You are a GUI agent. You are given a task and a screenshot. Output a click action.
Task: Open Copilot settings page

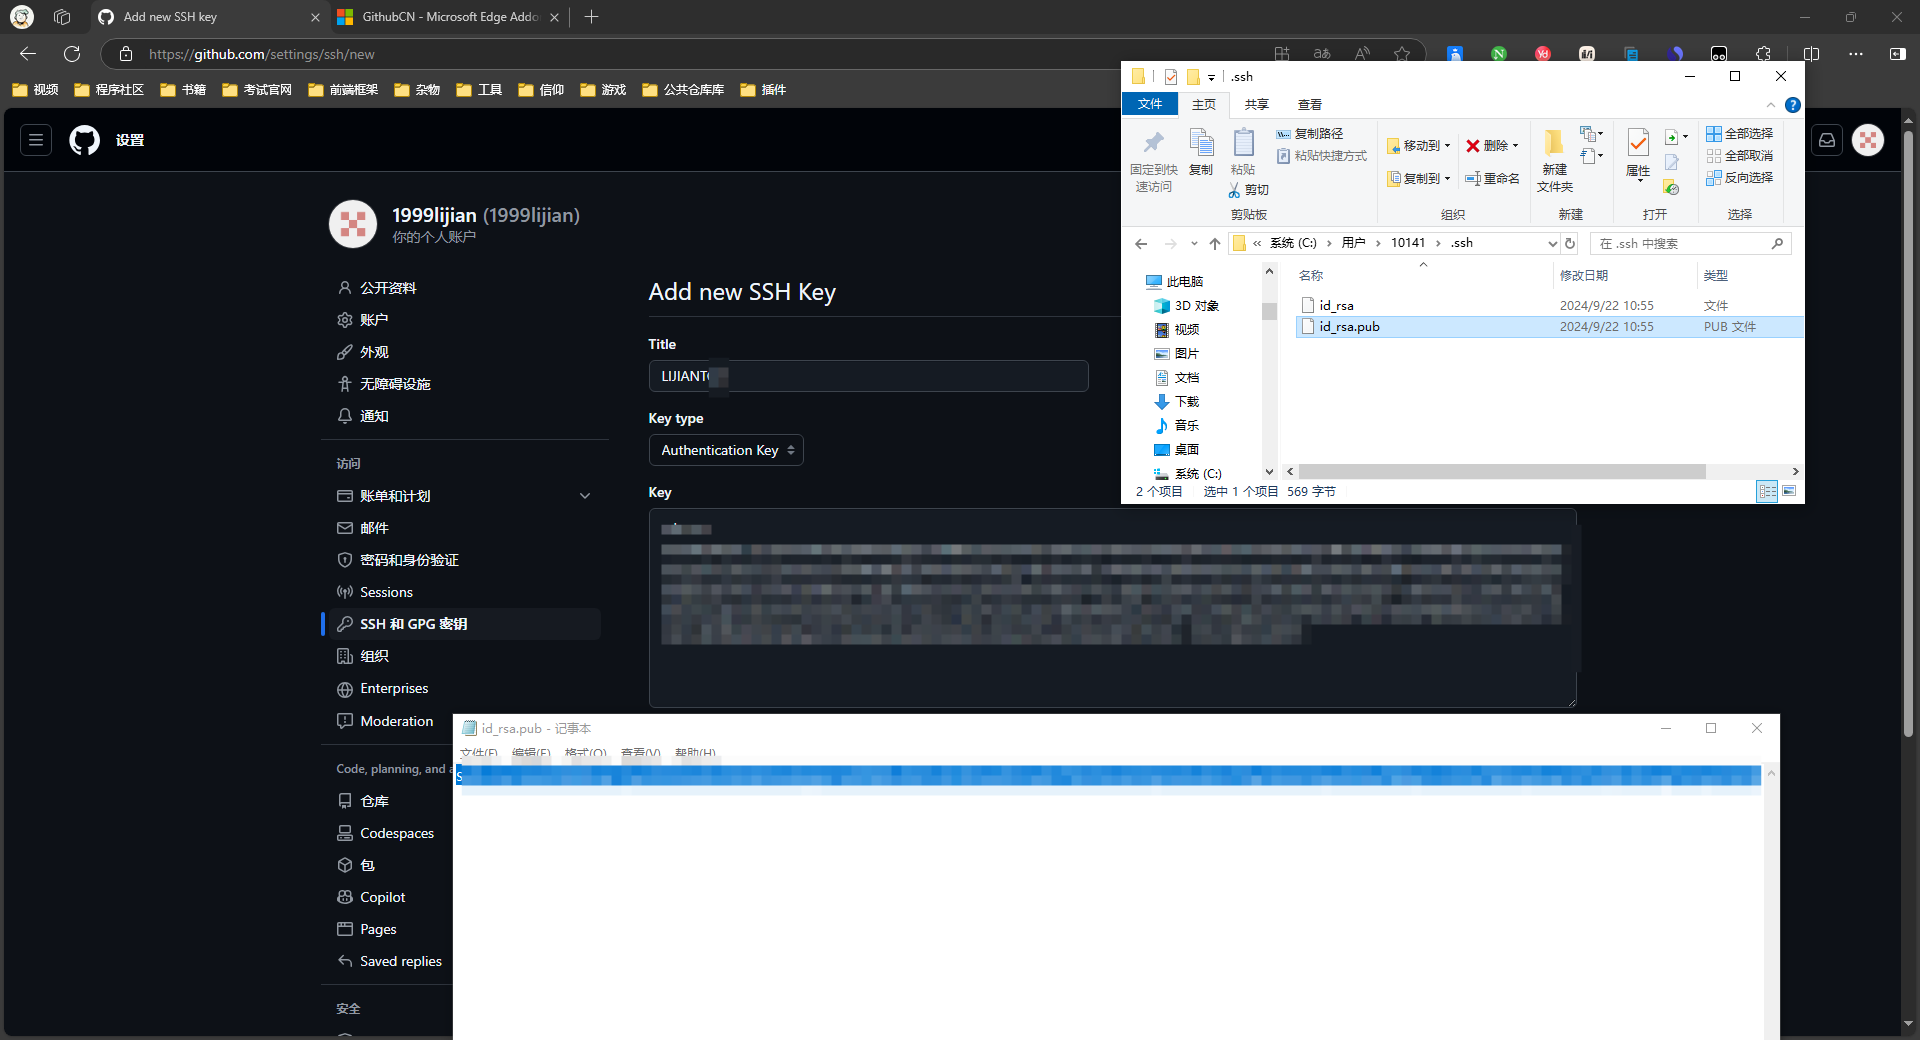click(x=383, y=897)
